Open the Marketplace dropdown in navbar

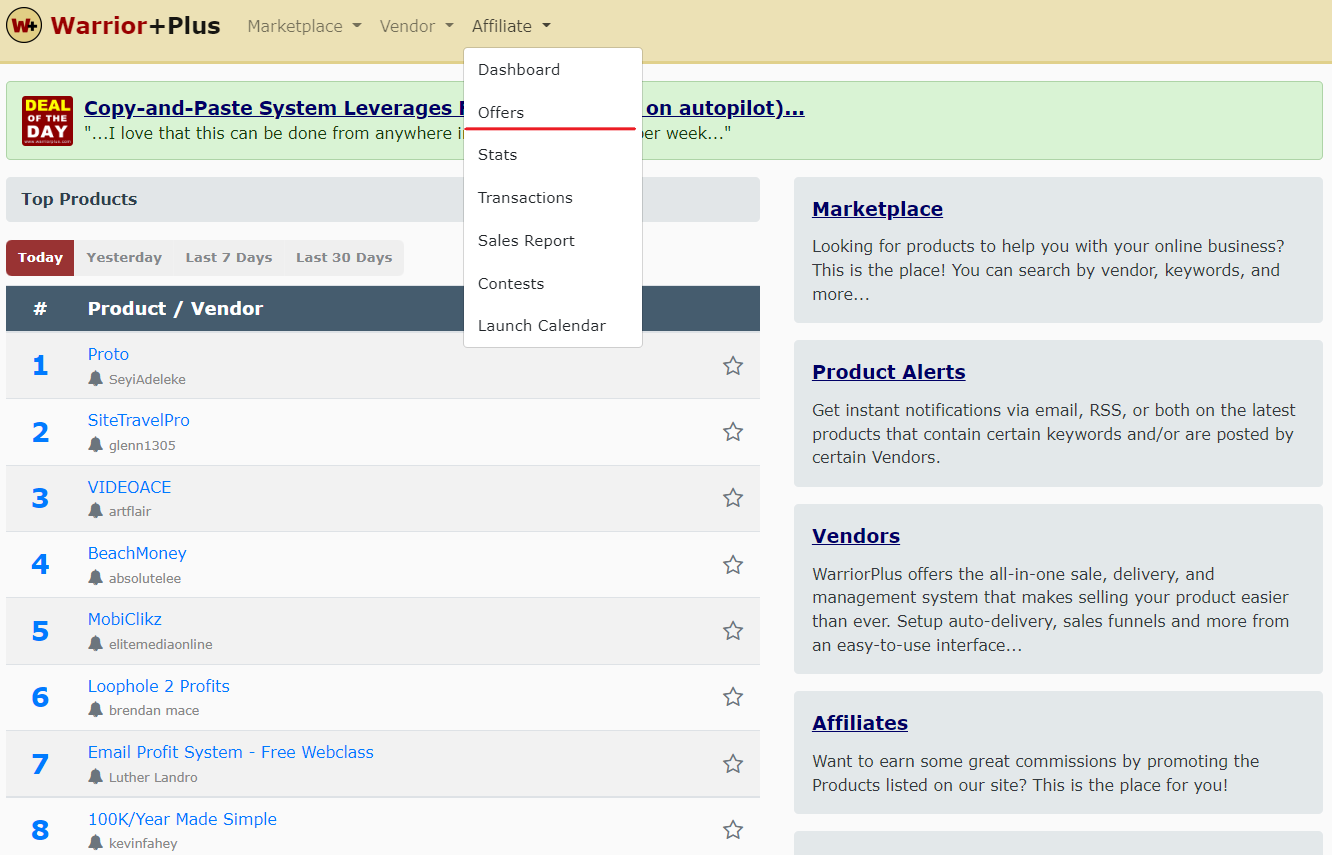tap(304, 26)
